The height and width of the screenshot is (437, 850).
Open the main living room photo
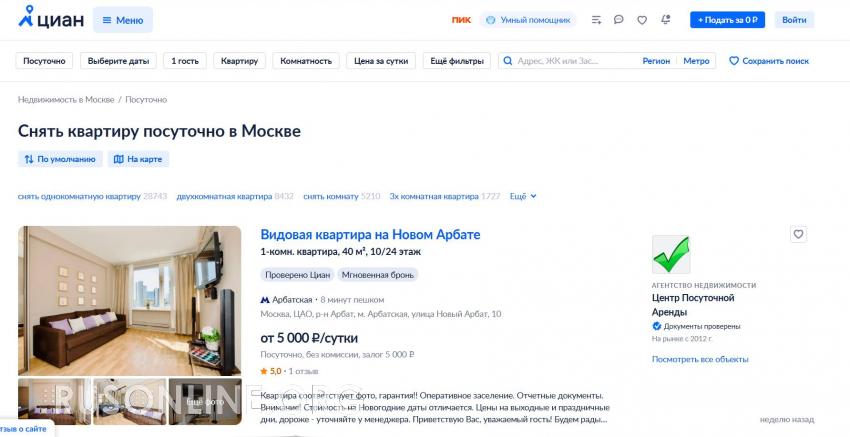click(130, 300)
